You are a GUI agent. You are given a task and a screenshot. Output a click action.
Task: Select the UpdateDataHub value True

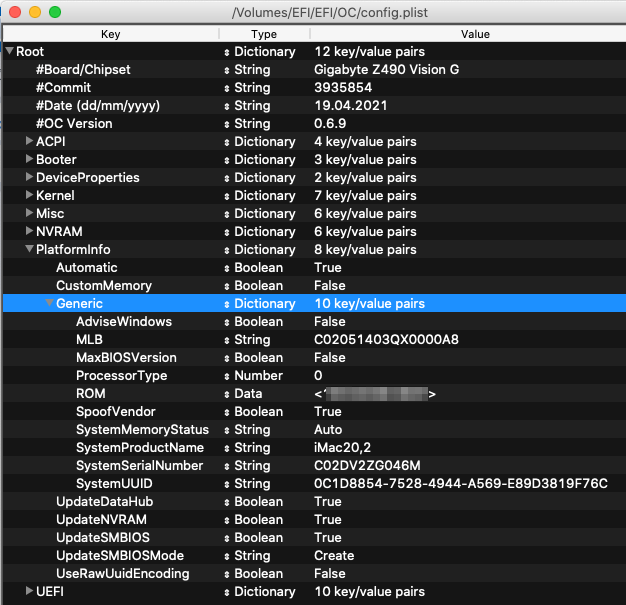pos(328,502)
